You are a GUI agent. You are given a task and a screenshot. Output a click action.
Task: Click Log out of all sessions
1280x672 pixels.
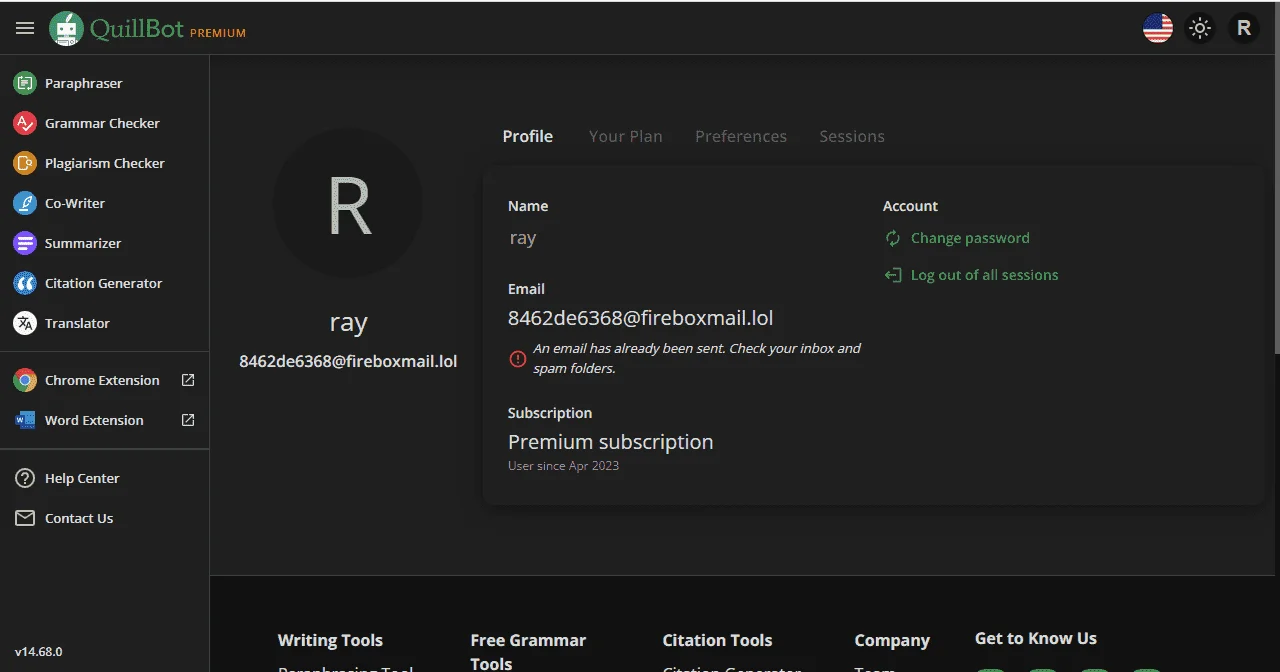[984, 275]
